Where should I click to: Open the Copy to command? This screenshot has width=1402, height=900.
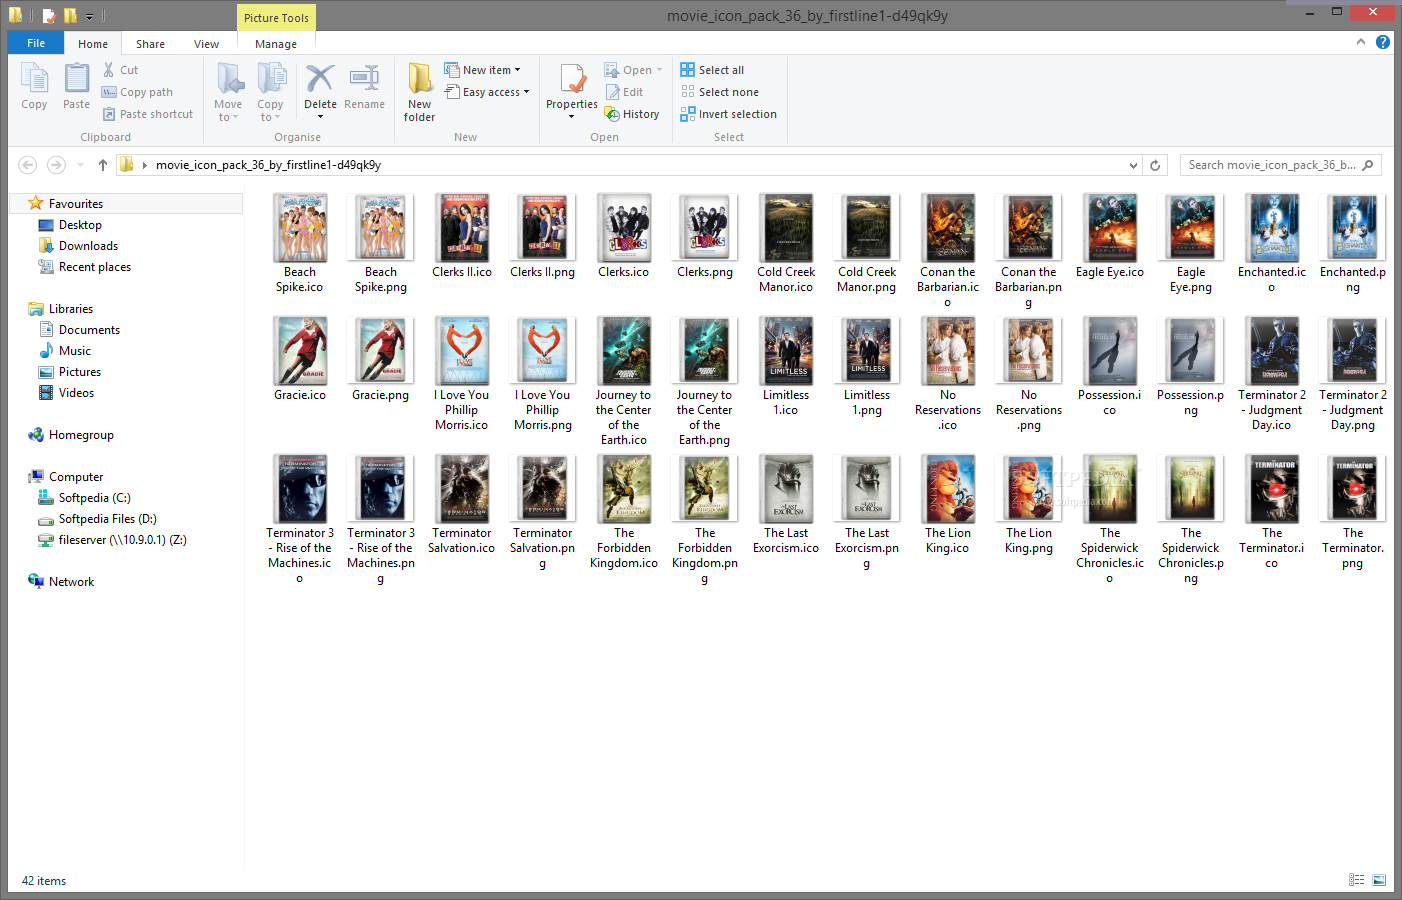[270, 92]
